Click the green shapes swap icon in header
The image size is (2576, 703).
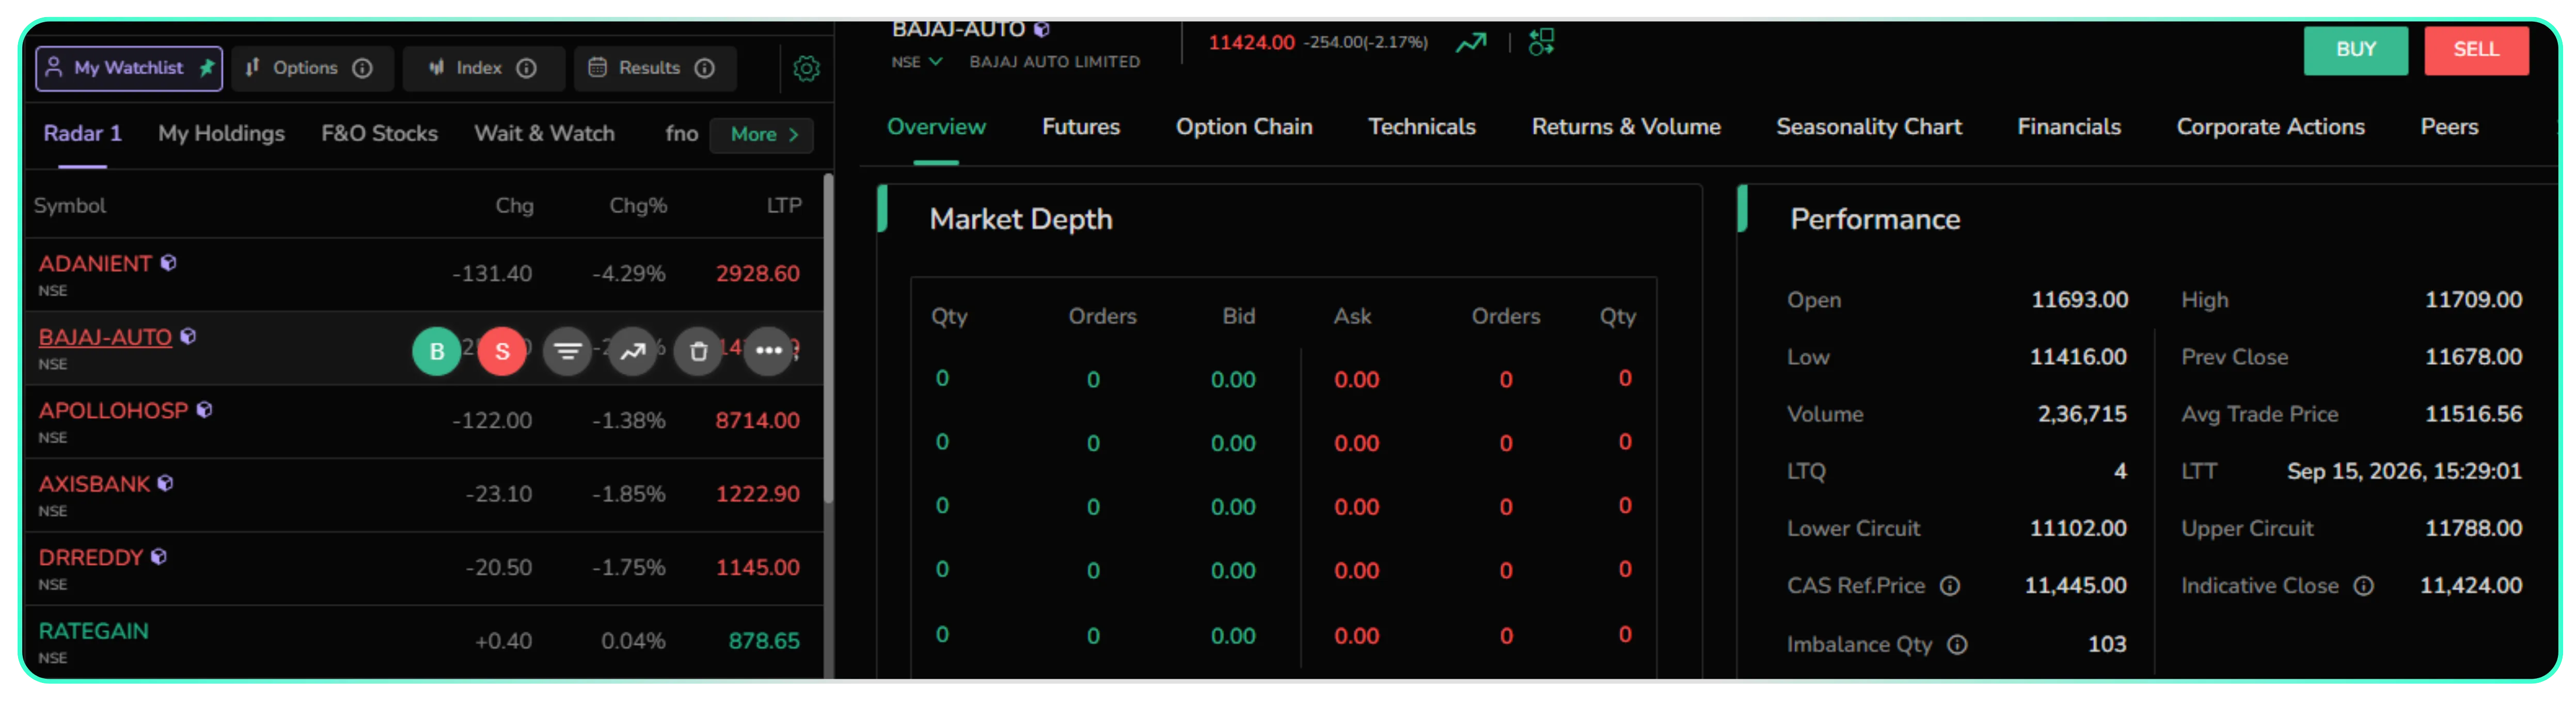[1541, 42]
